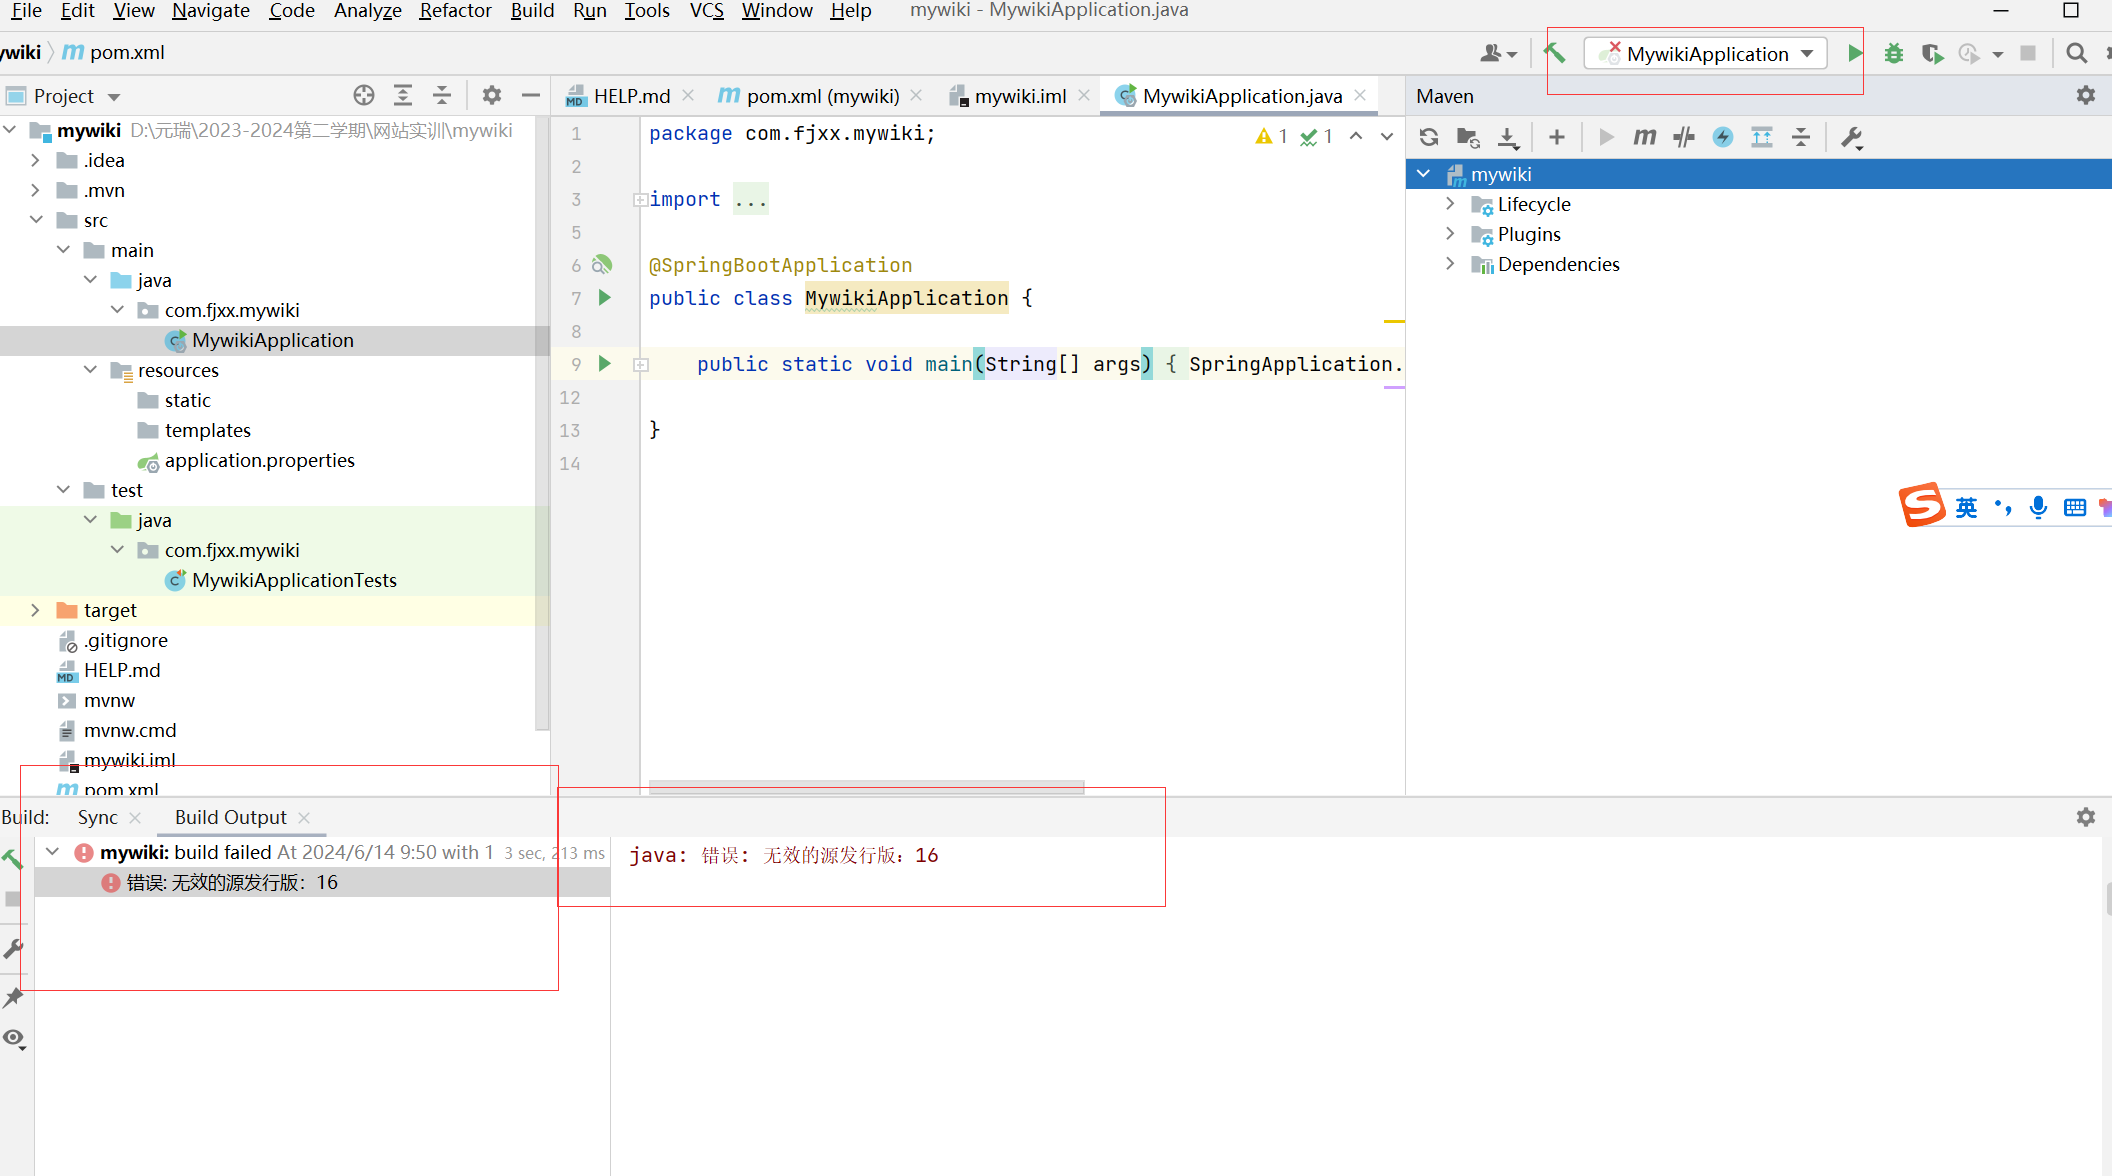Image resolution: width=2112 pixels, height=1176 pixels.
Task: Collapse mywiki build failed node
Action: tap(52, 852)
